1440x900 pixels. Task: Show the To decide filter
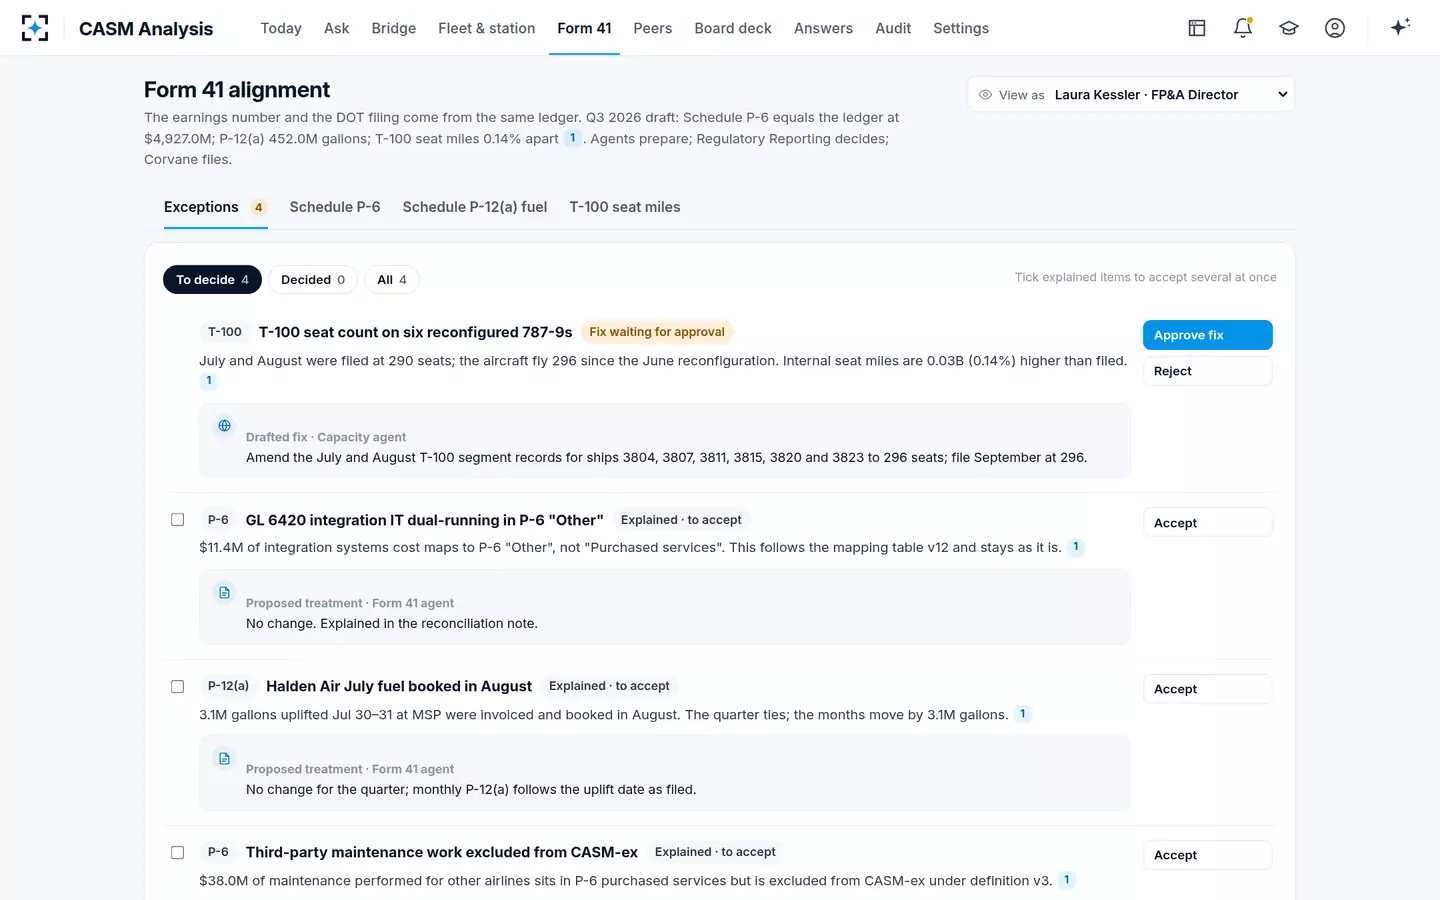(212, 280)
